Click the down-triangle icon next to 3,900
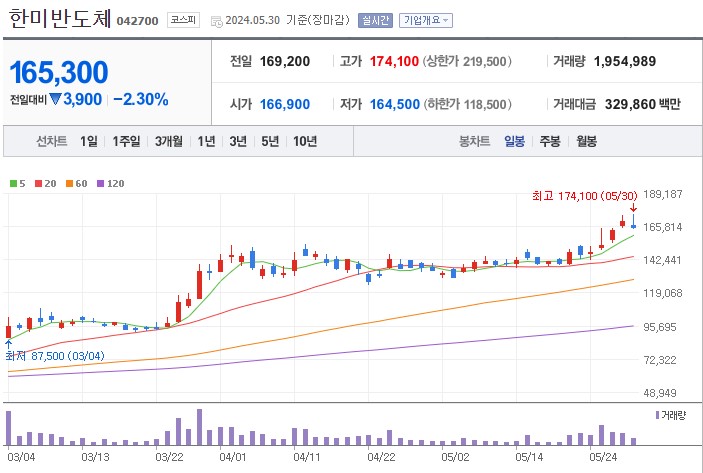Image resolution: width=703 pixels, height=473 pixels. 55,99
